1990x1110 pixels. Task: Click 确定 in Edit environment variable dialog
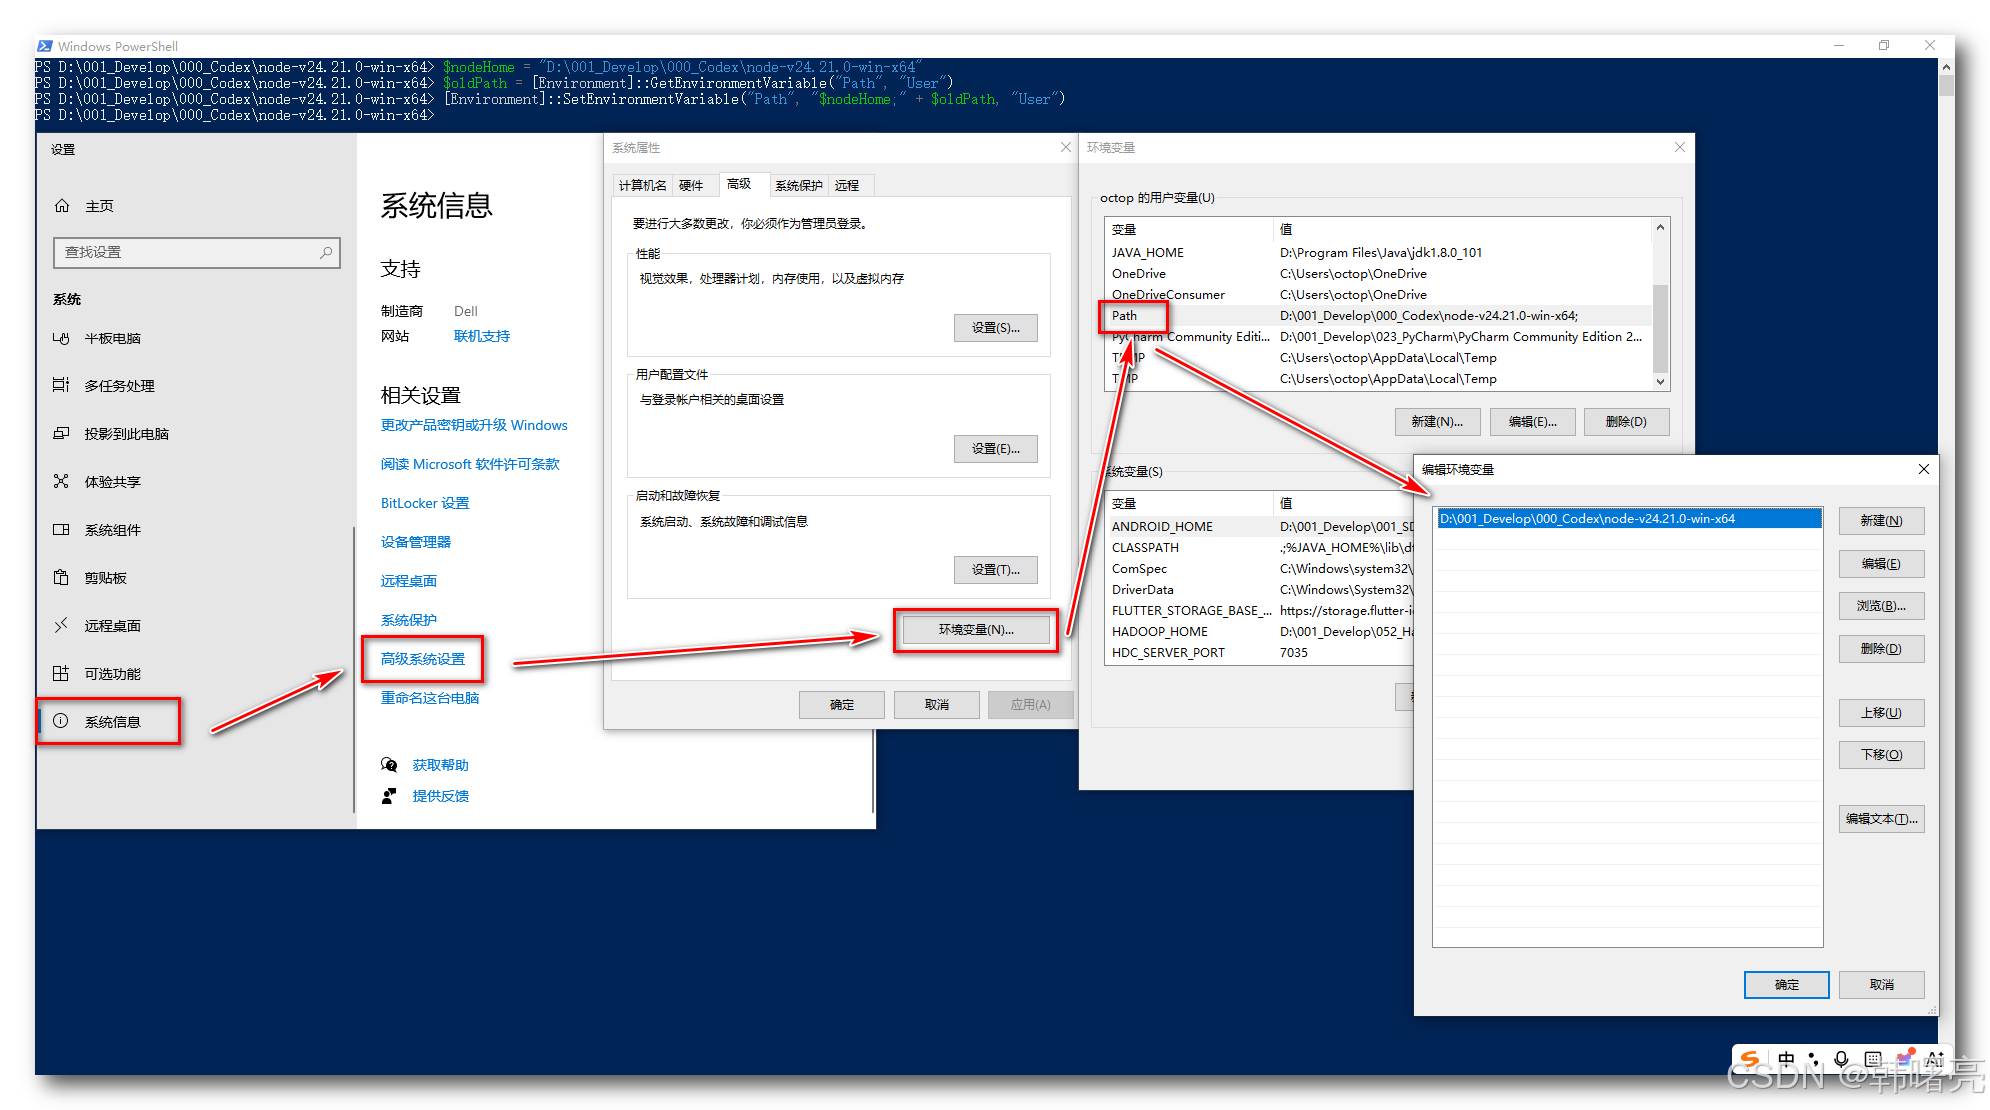[1787, 985]
